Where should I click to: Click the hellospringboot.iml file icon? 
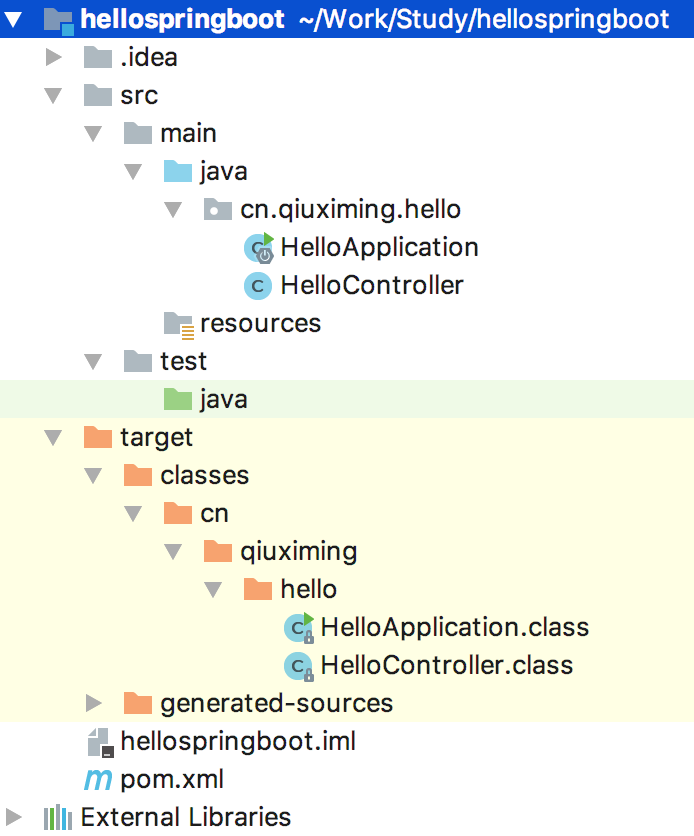(x=99, y=742)
